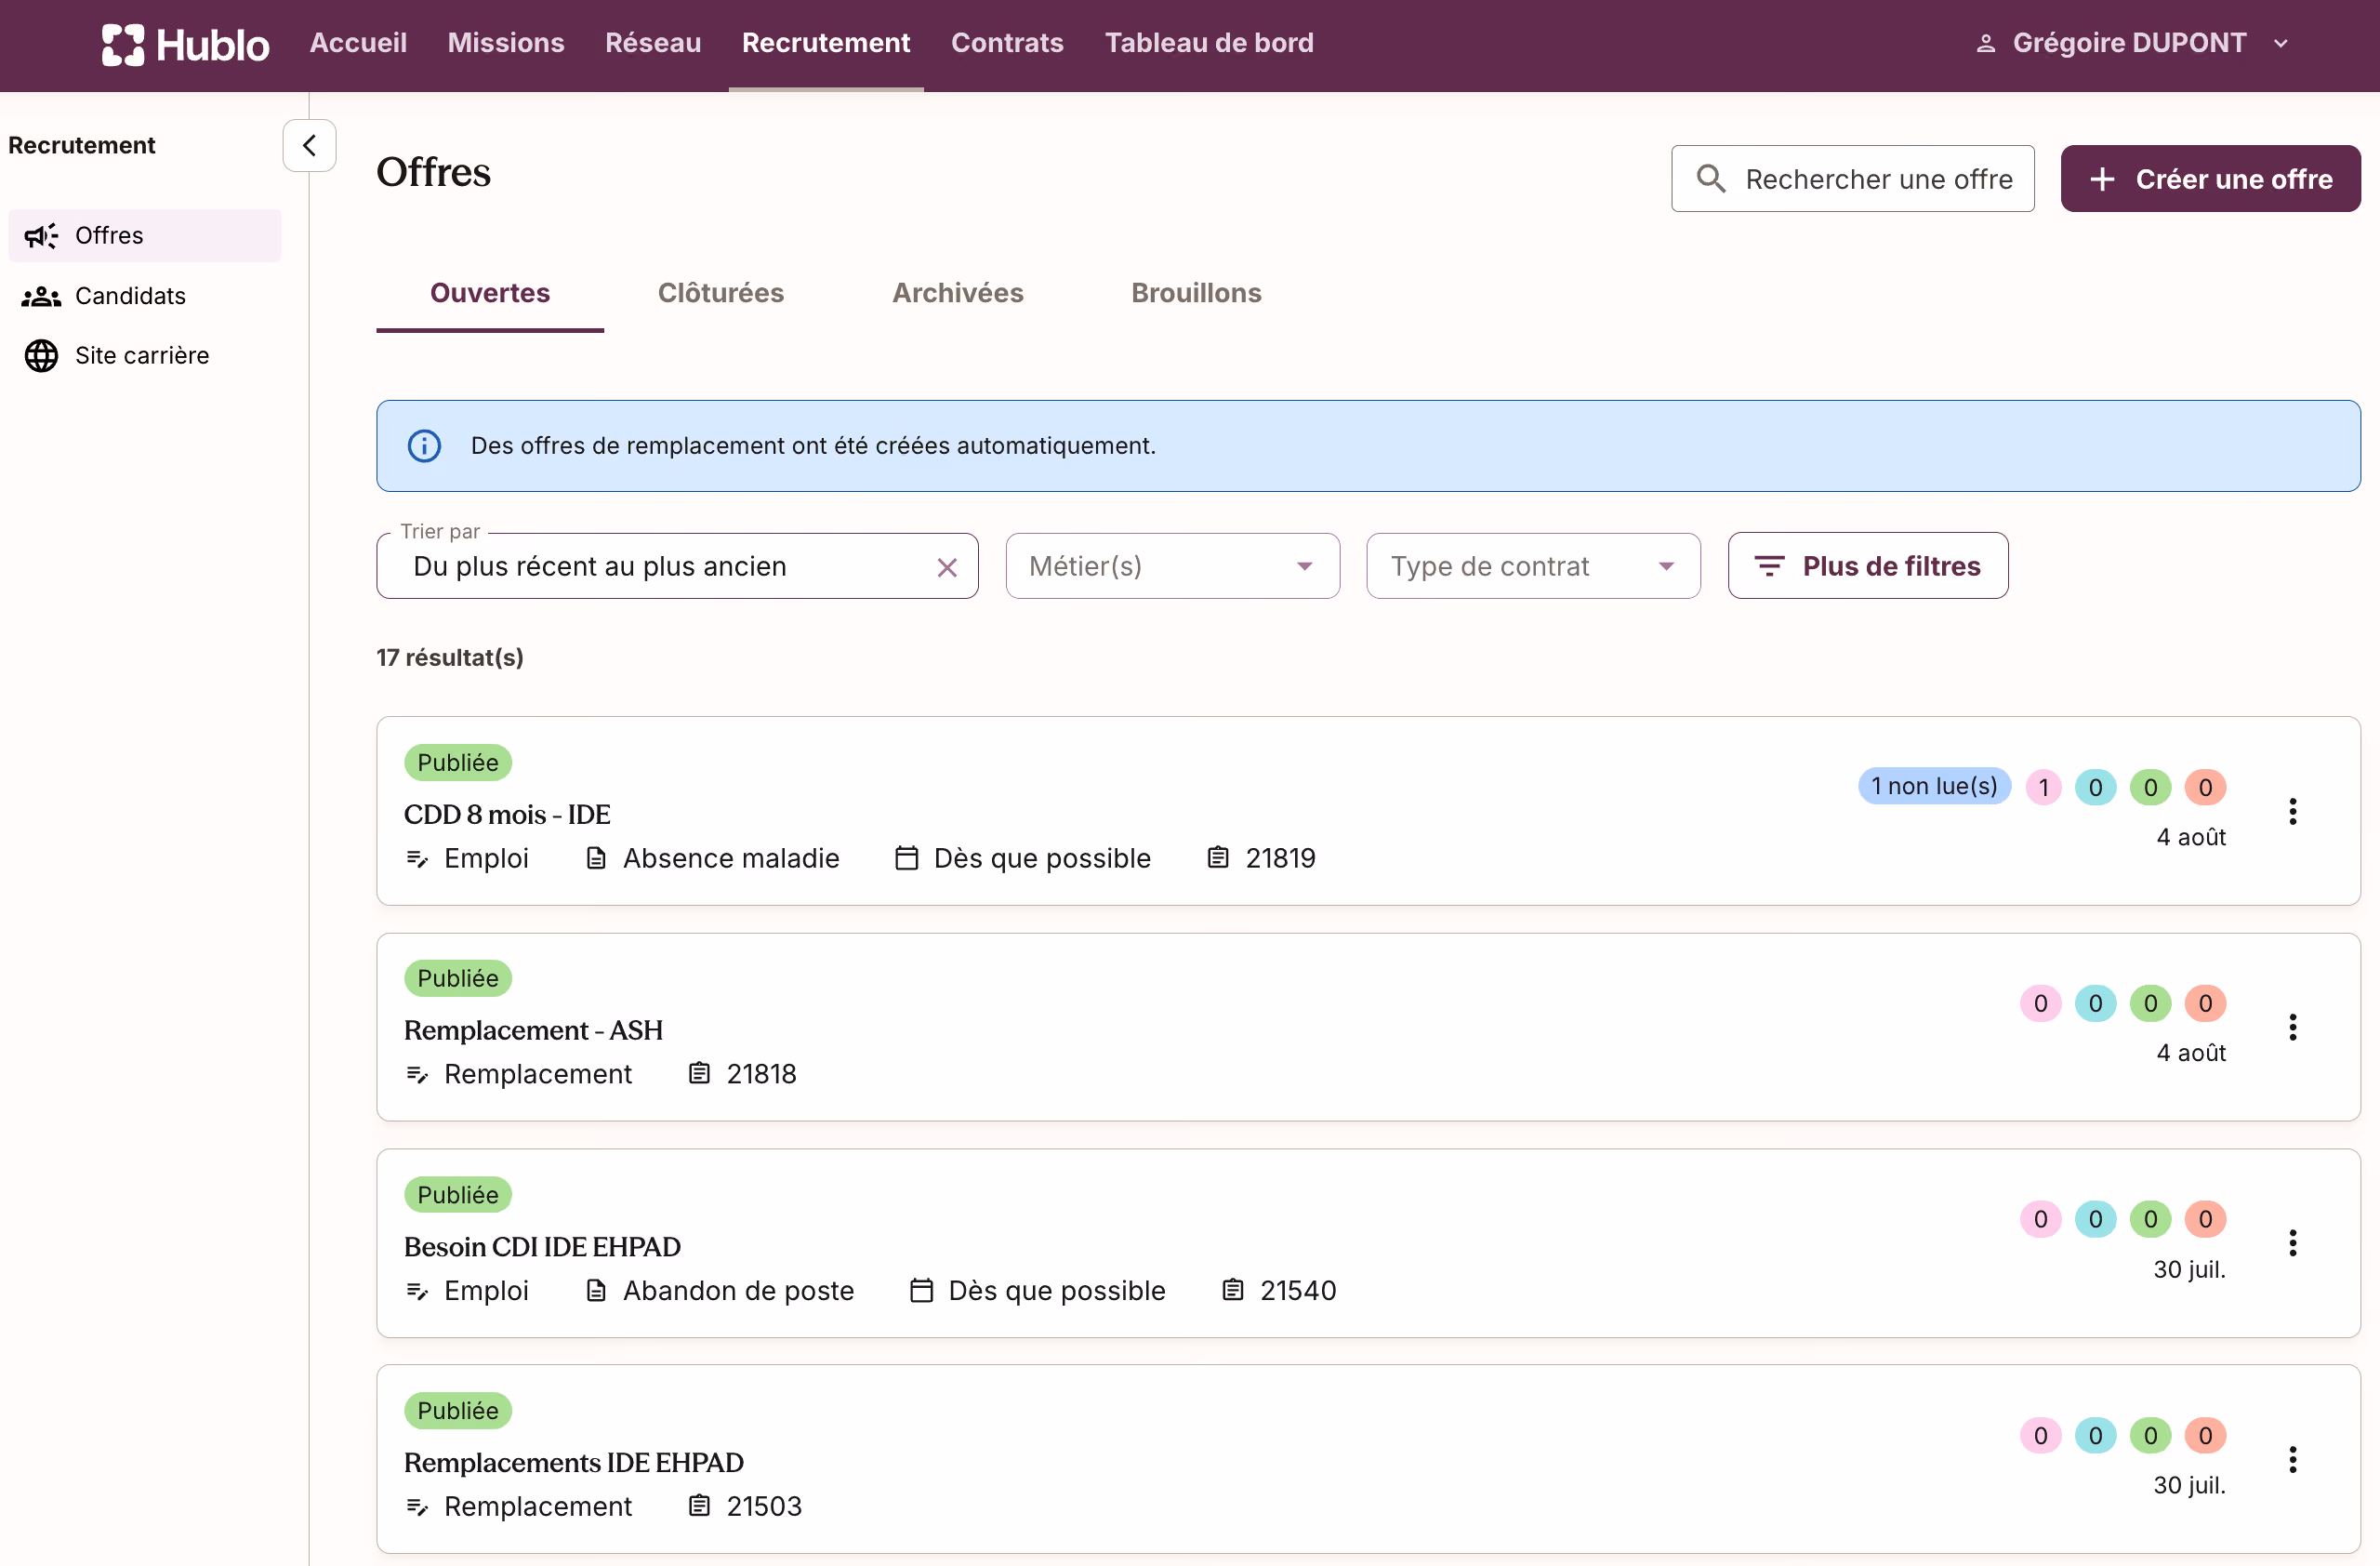Click pink counter on Remplacement - ASH offer
The height and width of the screenshot is (1566, 2380).
coord(2040,1004)
